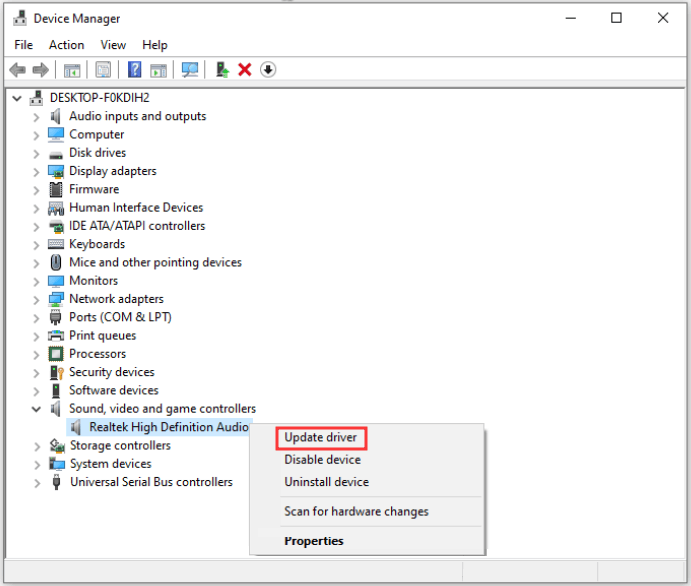Click the action pane toolbar icon
The image size is (691, 586).
pos(158,70)
